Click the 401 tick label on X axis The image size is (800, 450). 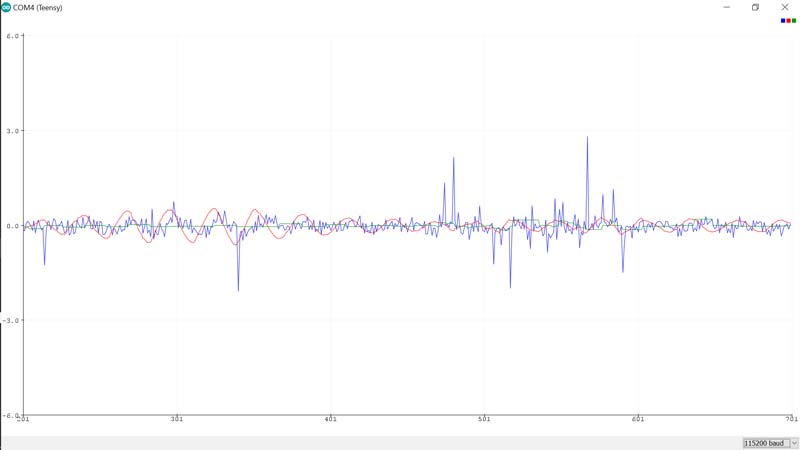[330, 419]
